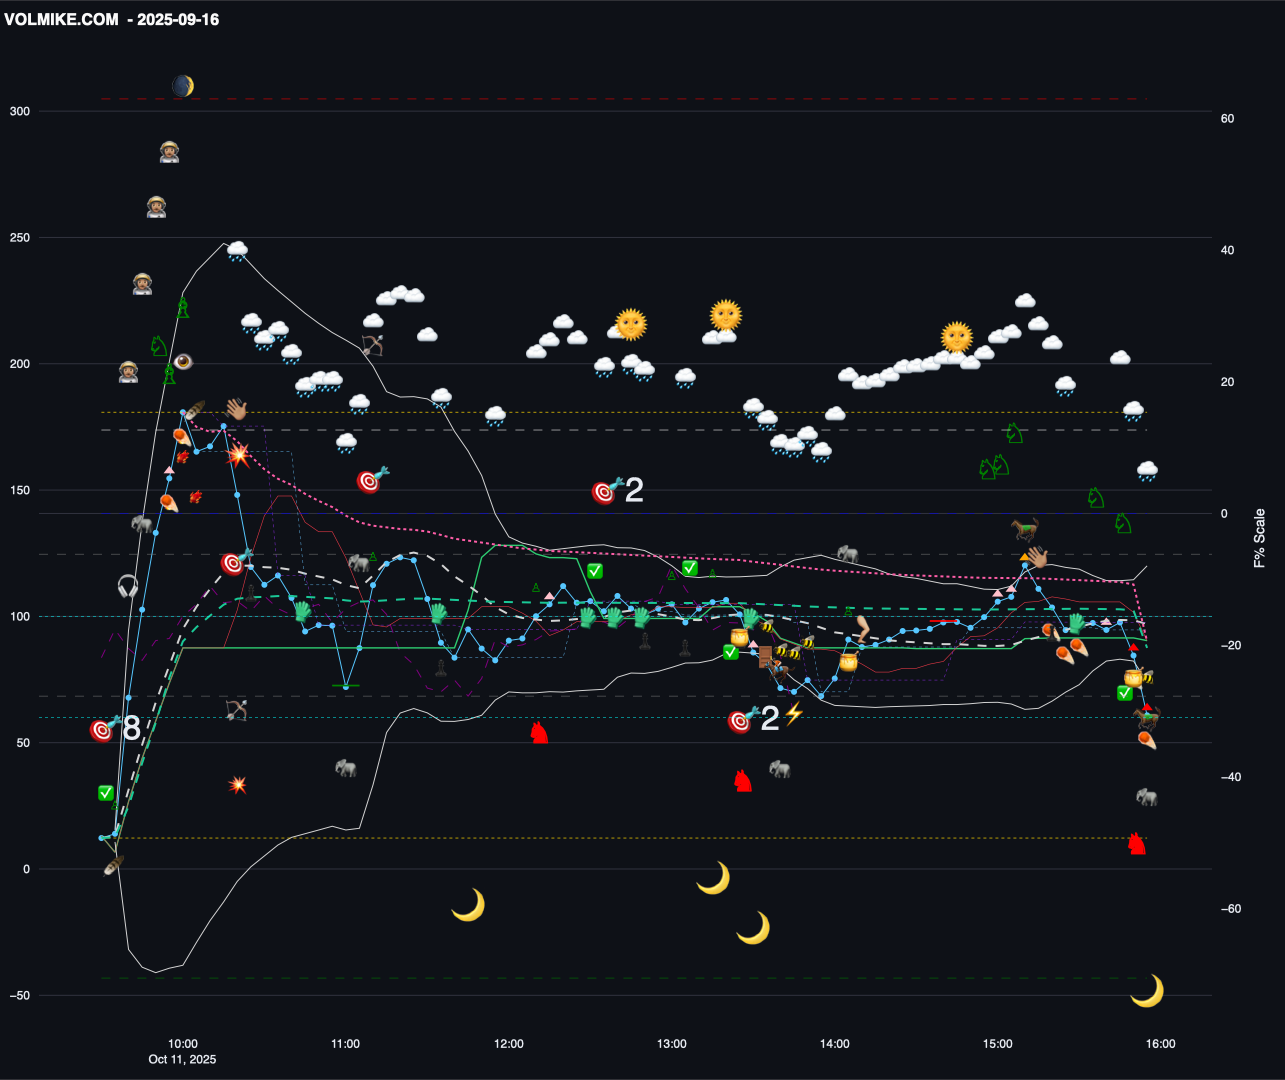This screenshot has height=1080, width=1285.
Task: Click the −20 right axis label
Action: 1229,645
